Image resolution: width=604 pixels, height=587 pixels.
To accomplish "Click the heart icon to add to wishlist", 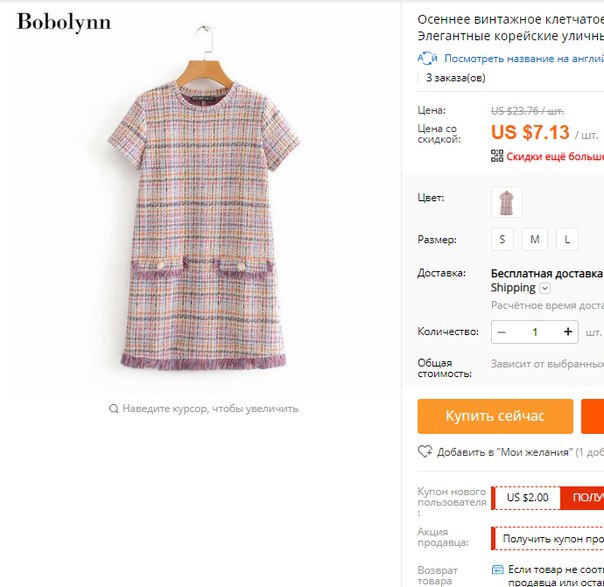I will tap(425, 451).
